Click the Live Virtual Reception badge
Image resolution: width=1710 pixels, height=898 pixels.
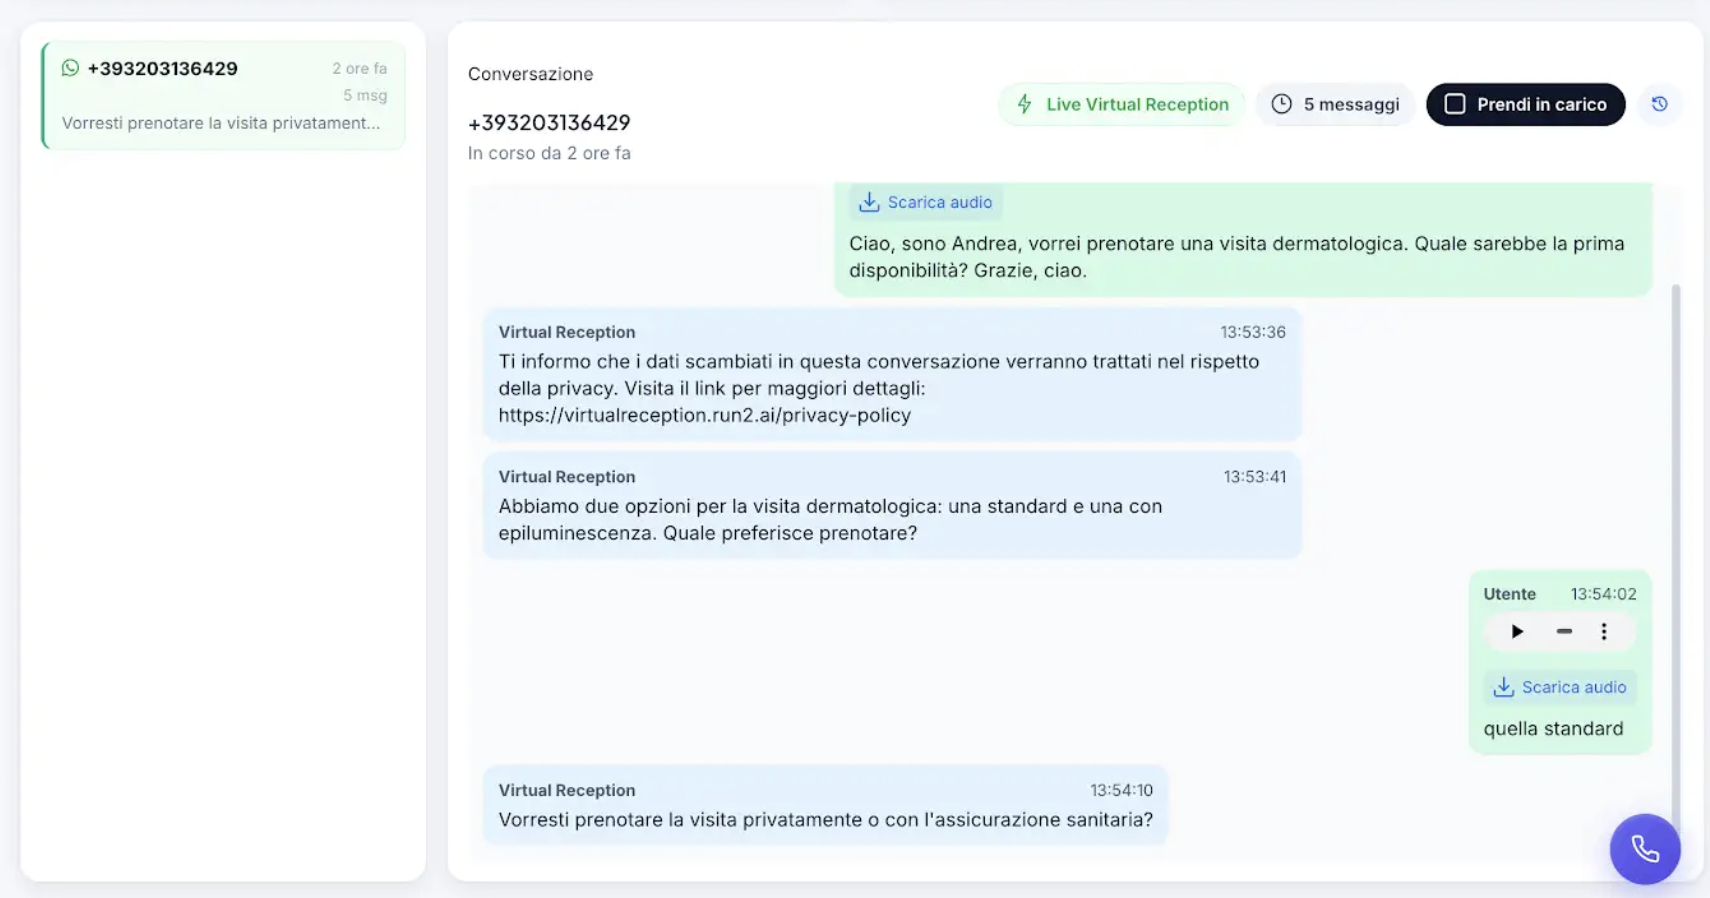click(x=1122, y=104)
